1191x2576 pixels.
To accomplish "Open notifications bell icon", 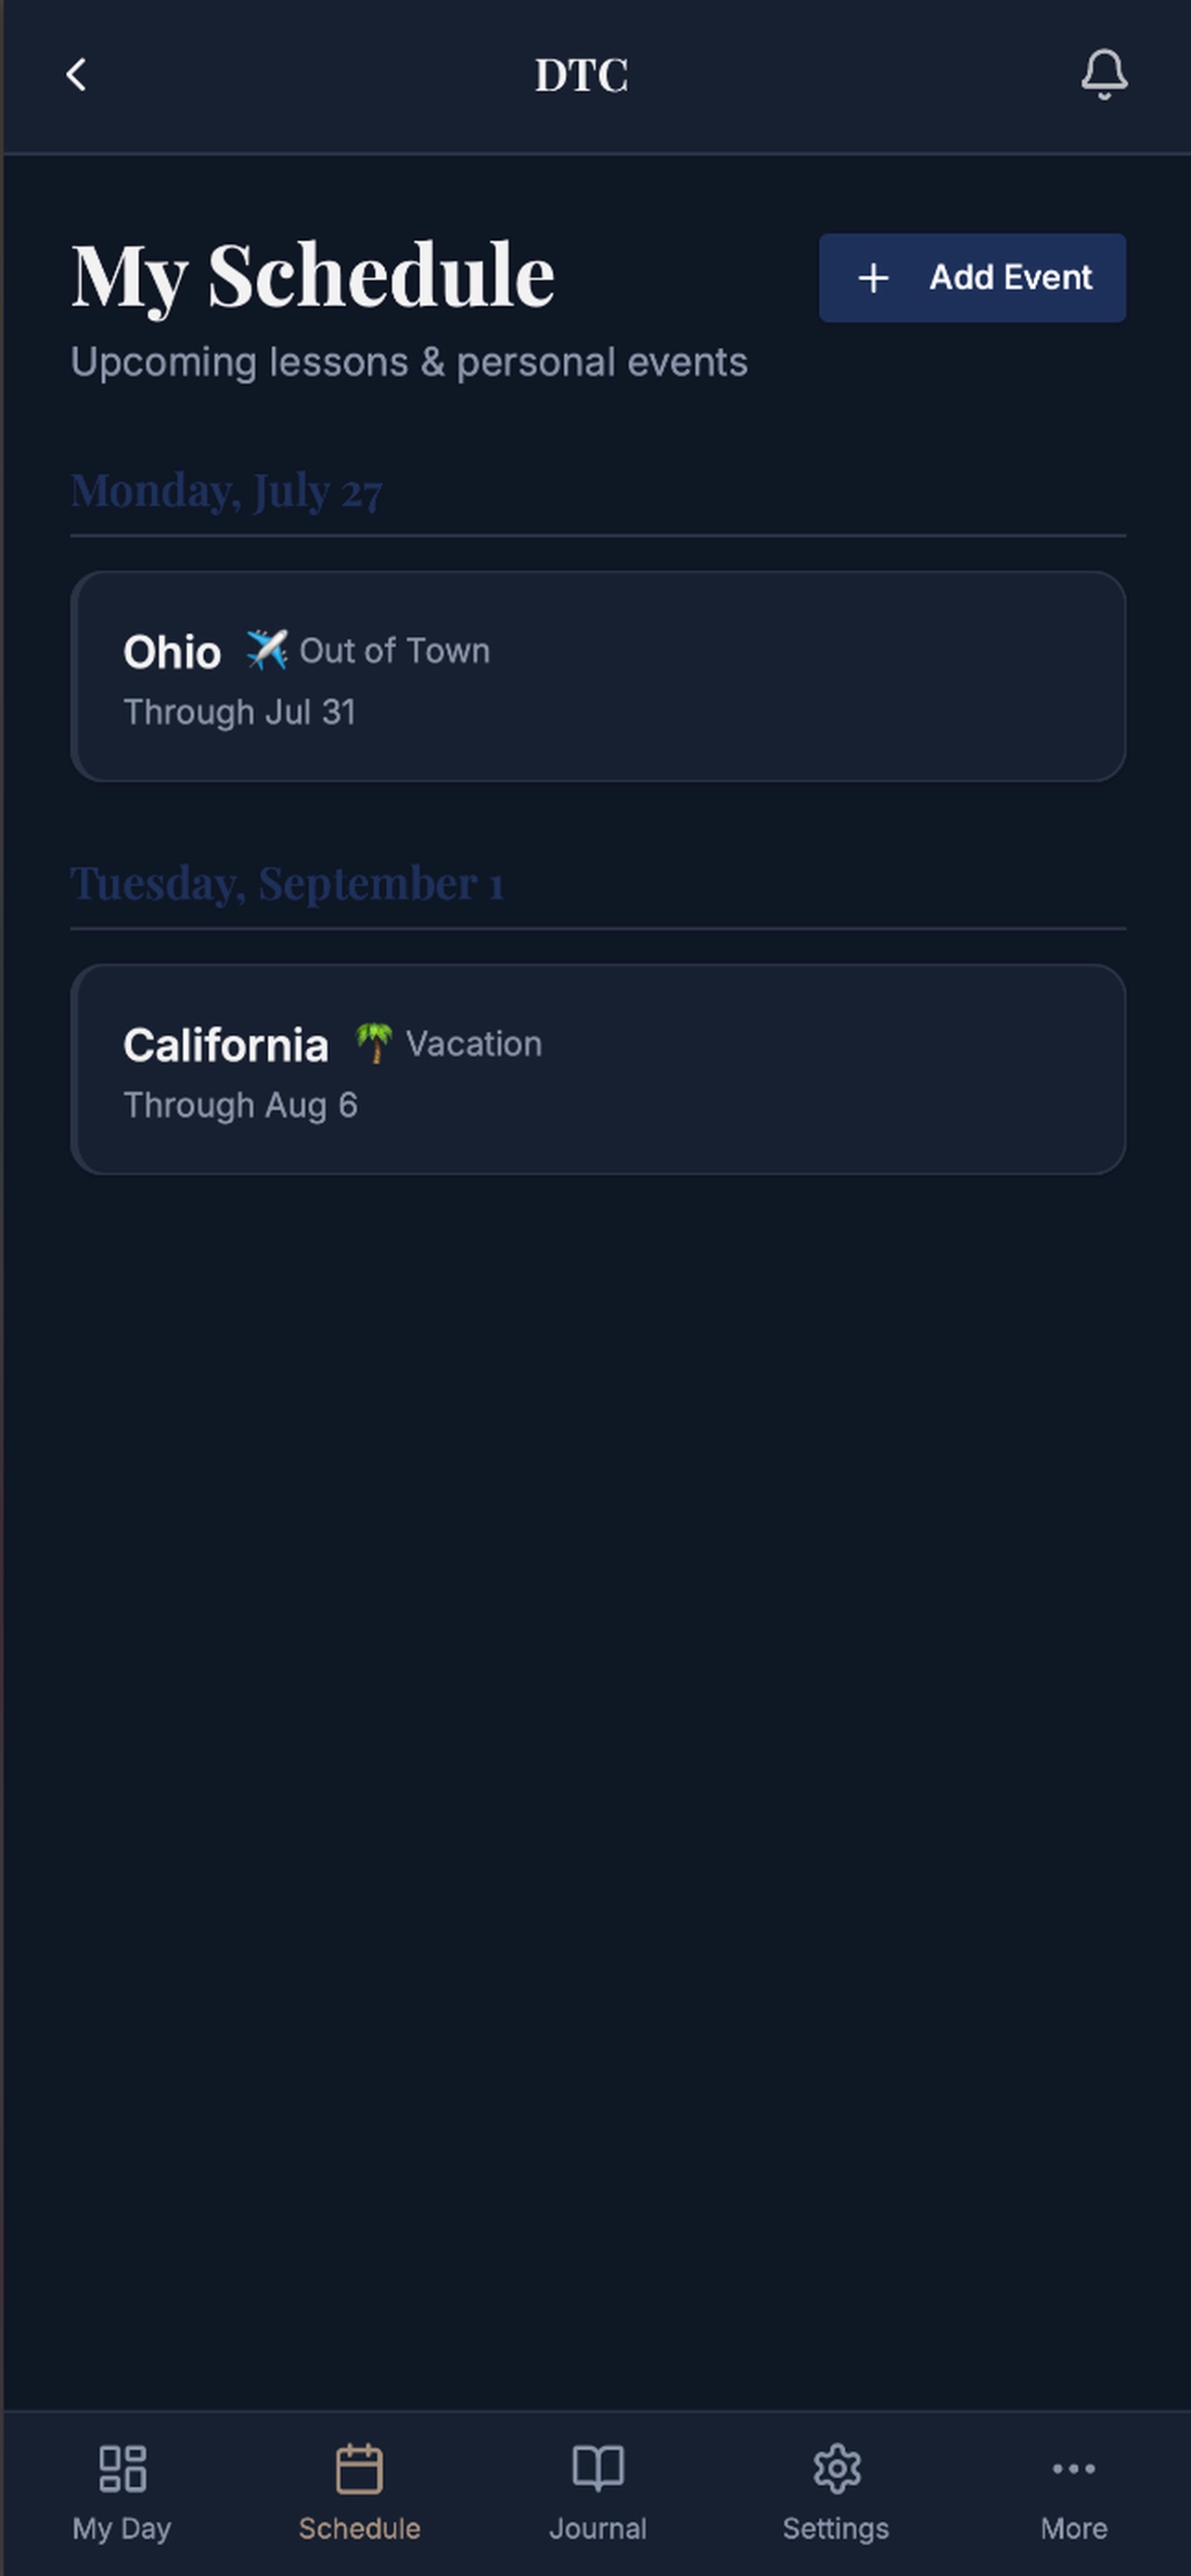I will pyautogui.click(x=1104, y=75).
